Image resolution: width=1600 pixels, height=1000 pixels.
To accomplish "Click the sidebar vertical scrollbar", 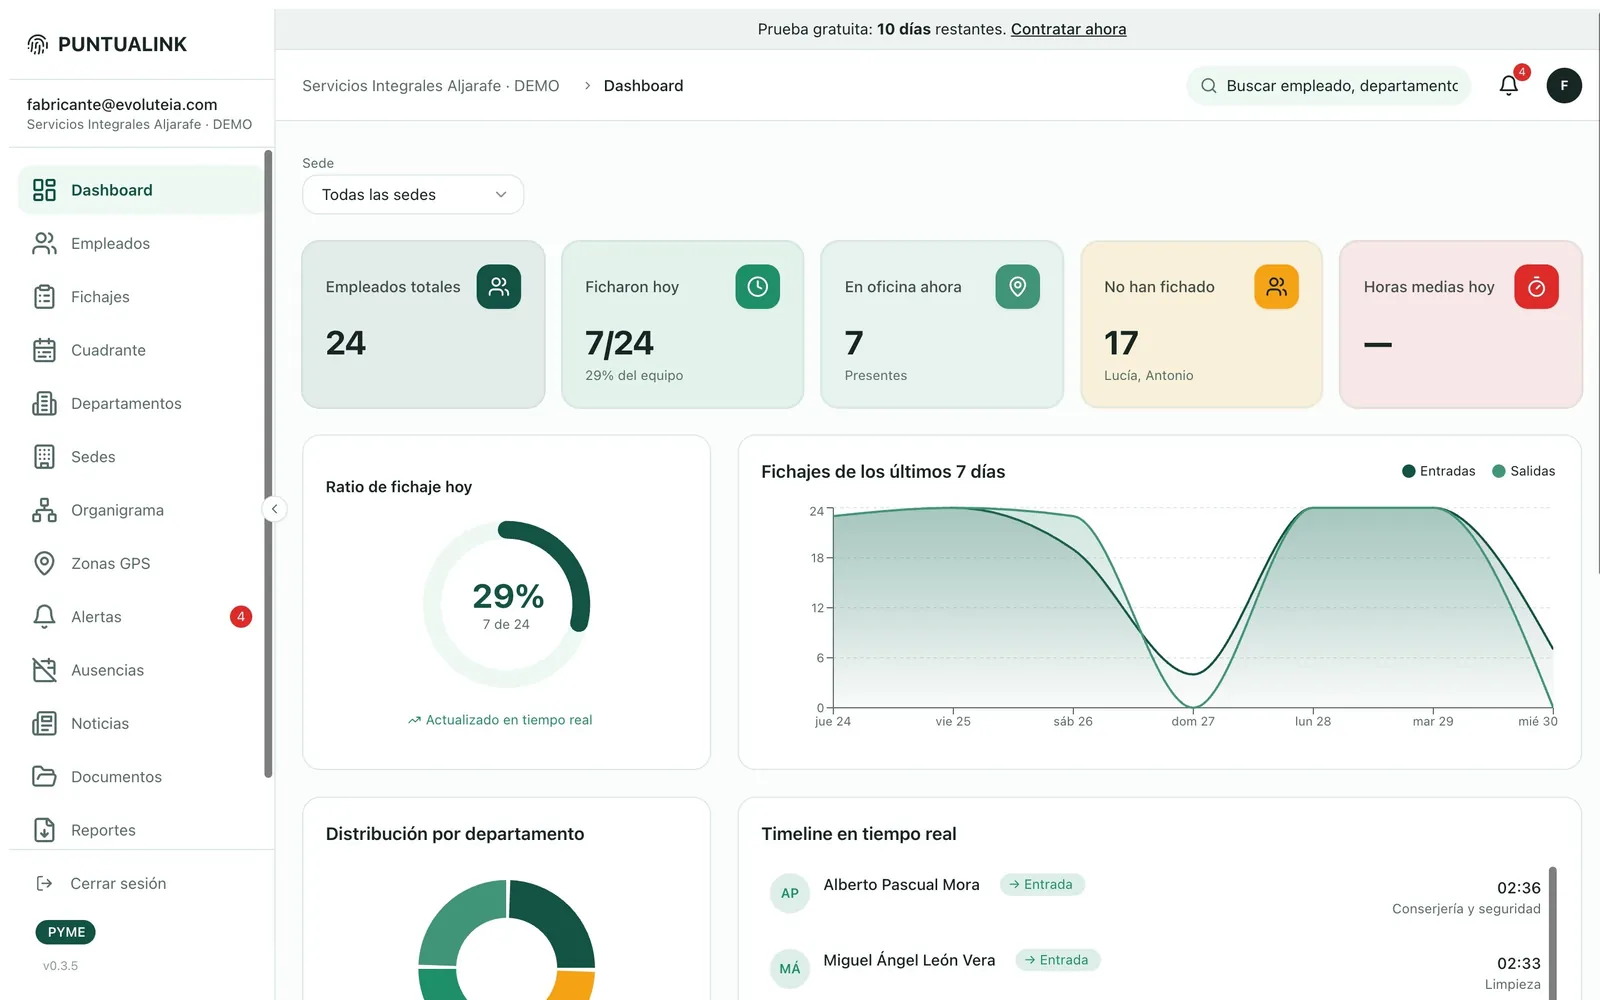I will coord(268,463).
